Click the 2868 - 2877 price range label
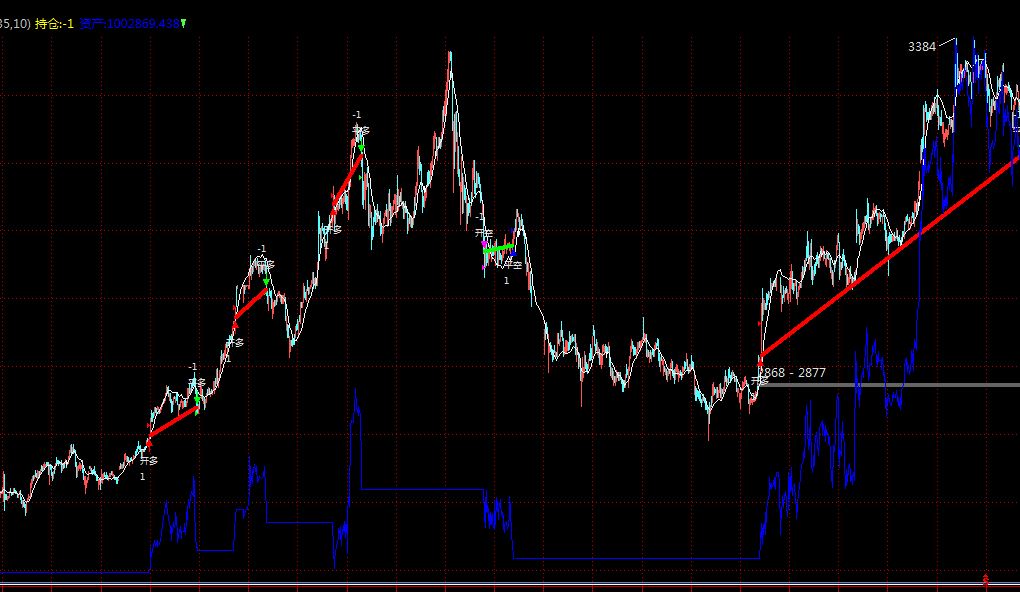The height and width of the screenshot is (592, 1020). point(794,373)
